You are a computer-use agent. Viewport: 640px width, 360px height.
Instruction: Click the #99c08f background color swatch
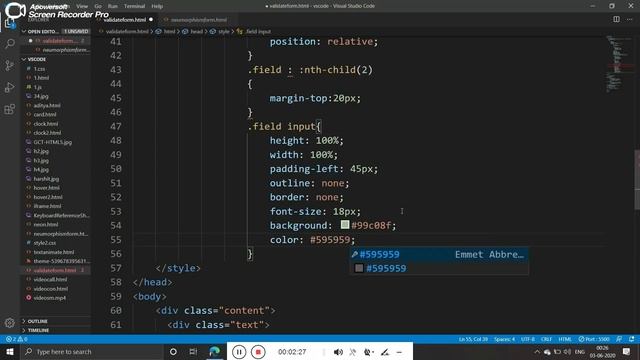tap(345, 225)
